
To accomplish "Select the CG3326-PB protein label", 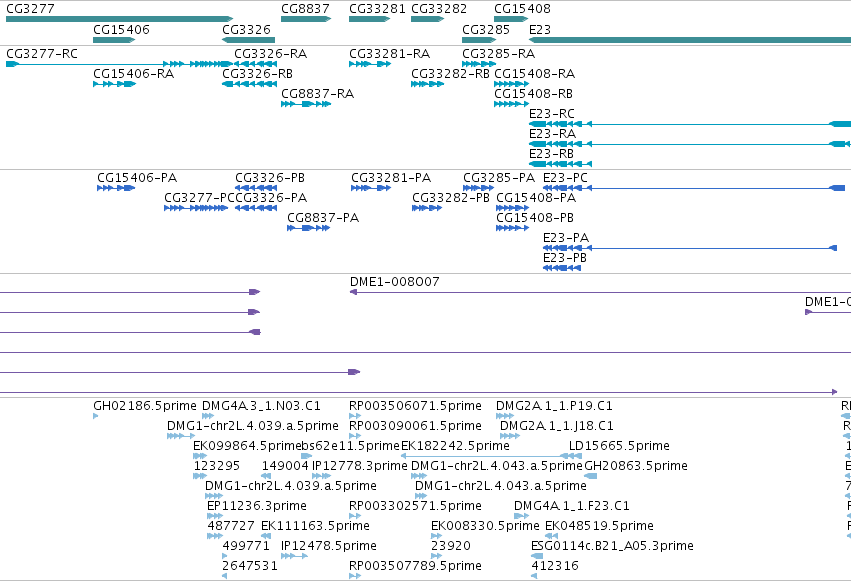I will pyautogui.click(x=270, y=178).
